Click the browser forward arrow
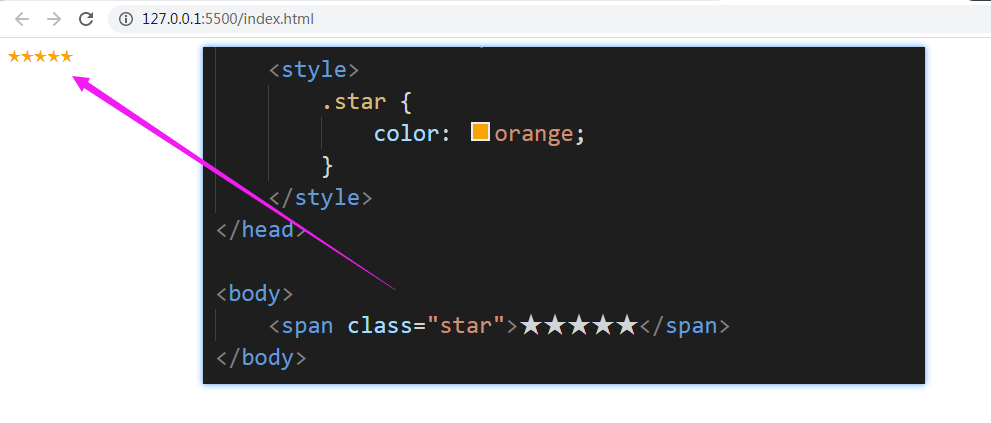Viewport: 991px width, 423px height. (54, 19)
